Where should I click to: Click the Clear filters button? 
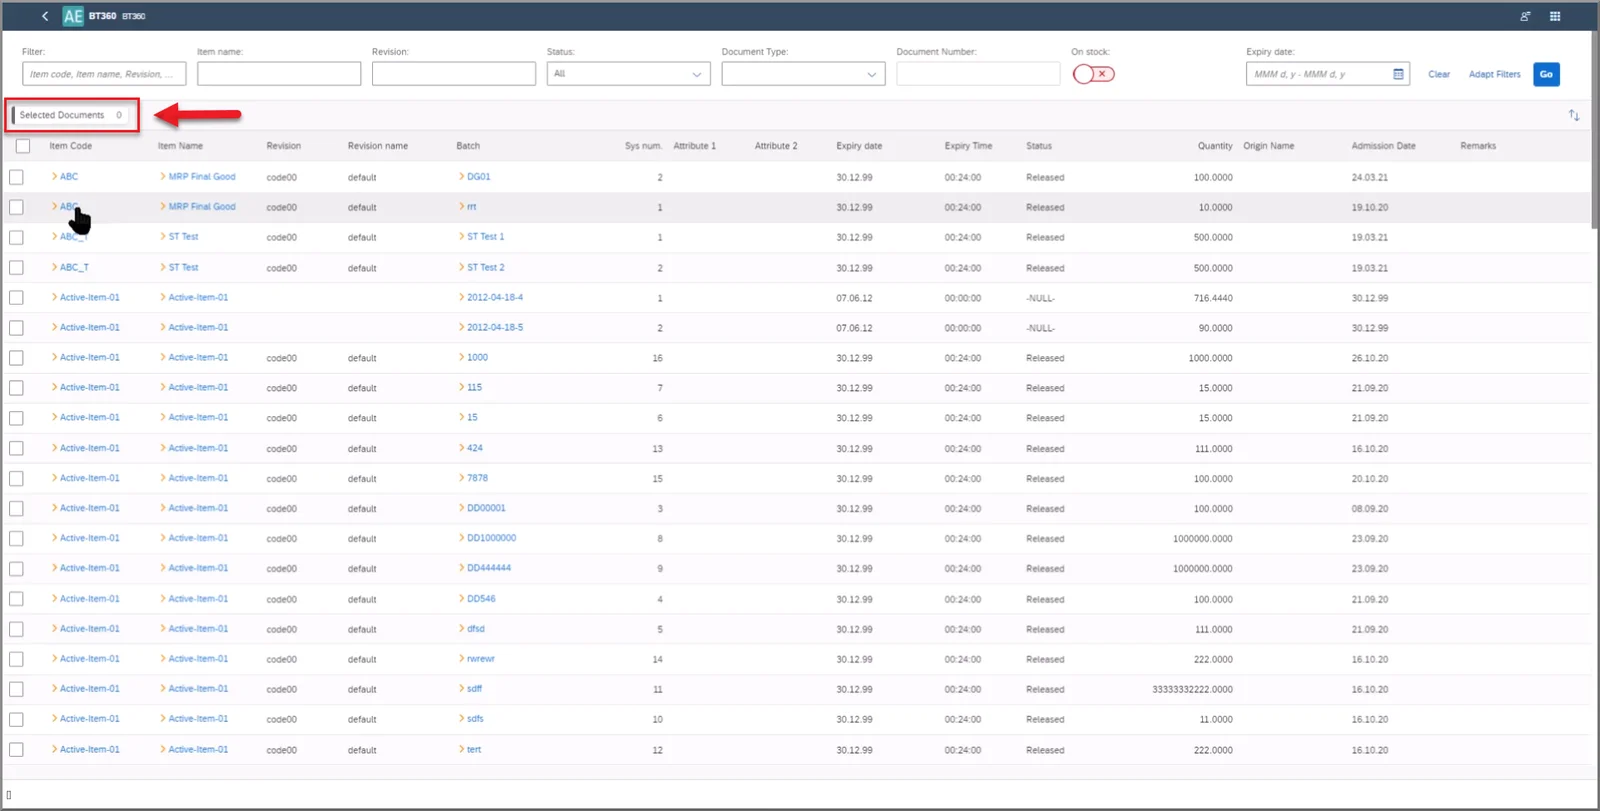(x=1439, y=74)
